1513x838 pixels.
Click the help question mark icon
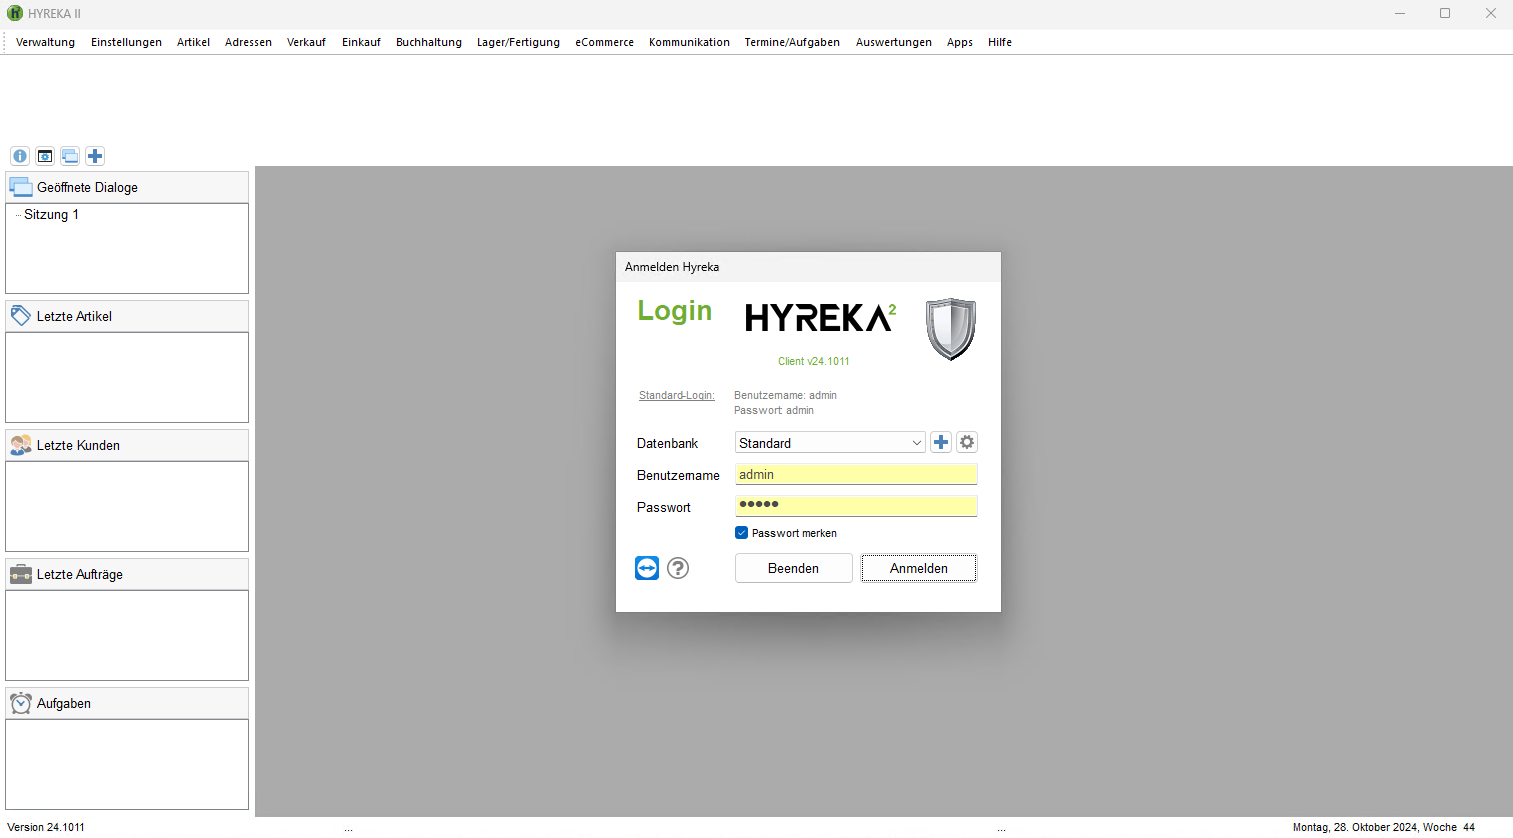pos(678,568)
